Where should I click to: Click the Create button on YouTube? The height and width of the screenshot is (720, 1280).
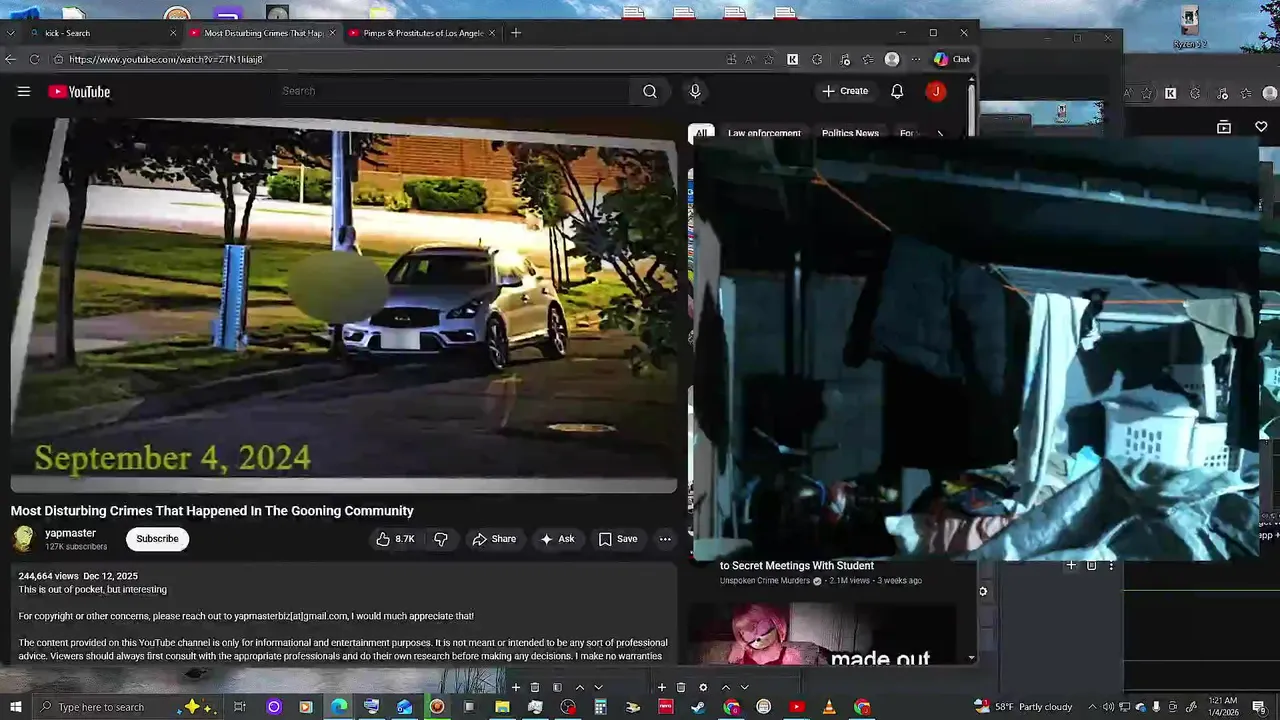(x=845, y=91)
